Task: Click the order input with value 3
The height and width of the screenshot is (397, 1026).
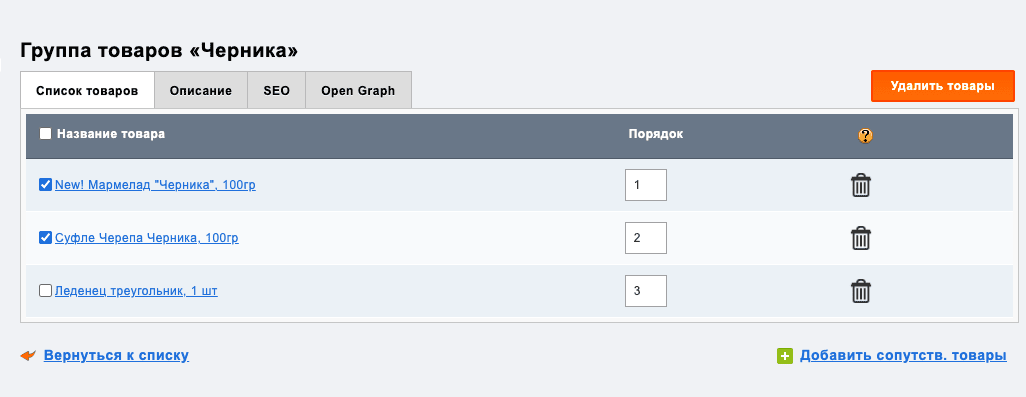Action: click(646, 291)
